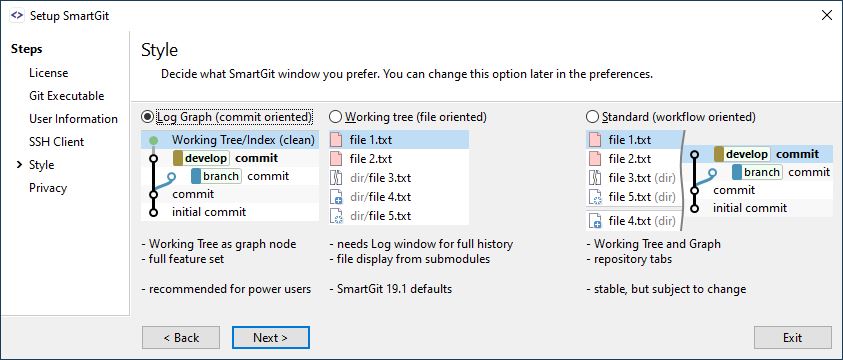Click the dir/file 5.txt missing file icon
843x360 pixels.
coord(336,216)
